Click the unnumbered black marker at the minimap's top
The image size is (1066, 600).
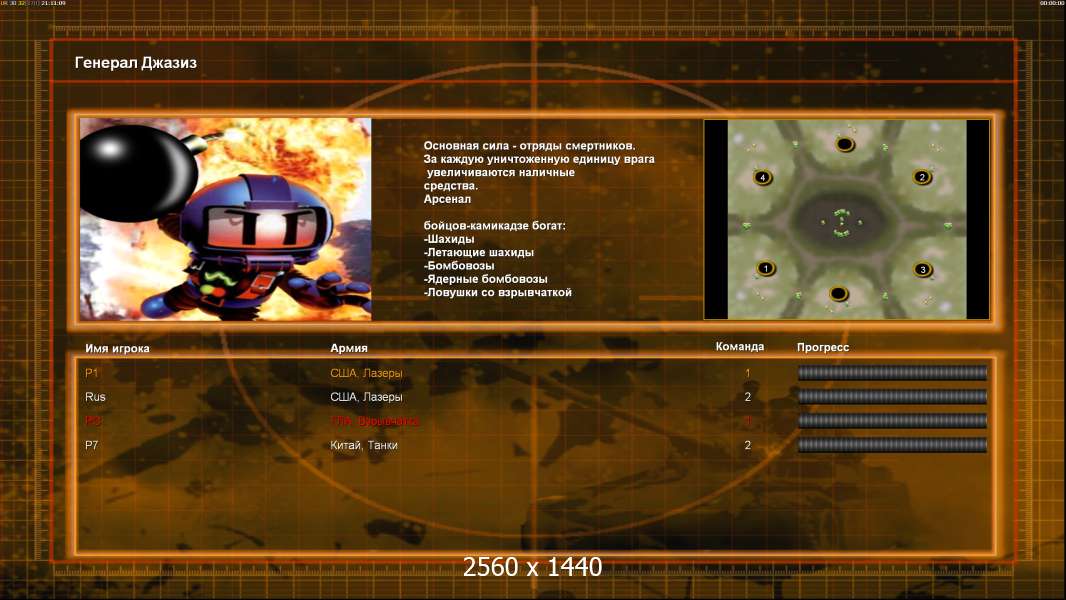tap(844, 144)
